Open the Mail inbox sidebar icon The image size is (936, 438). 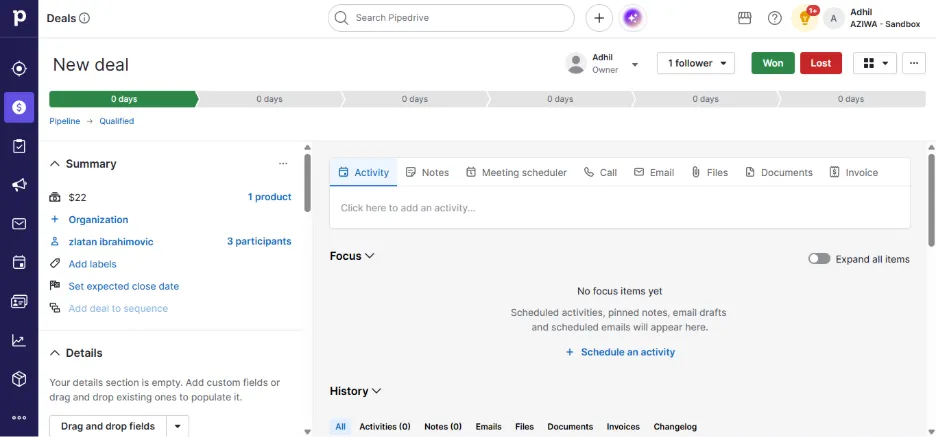coord(19,224)
